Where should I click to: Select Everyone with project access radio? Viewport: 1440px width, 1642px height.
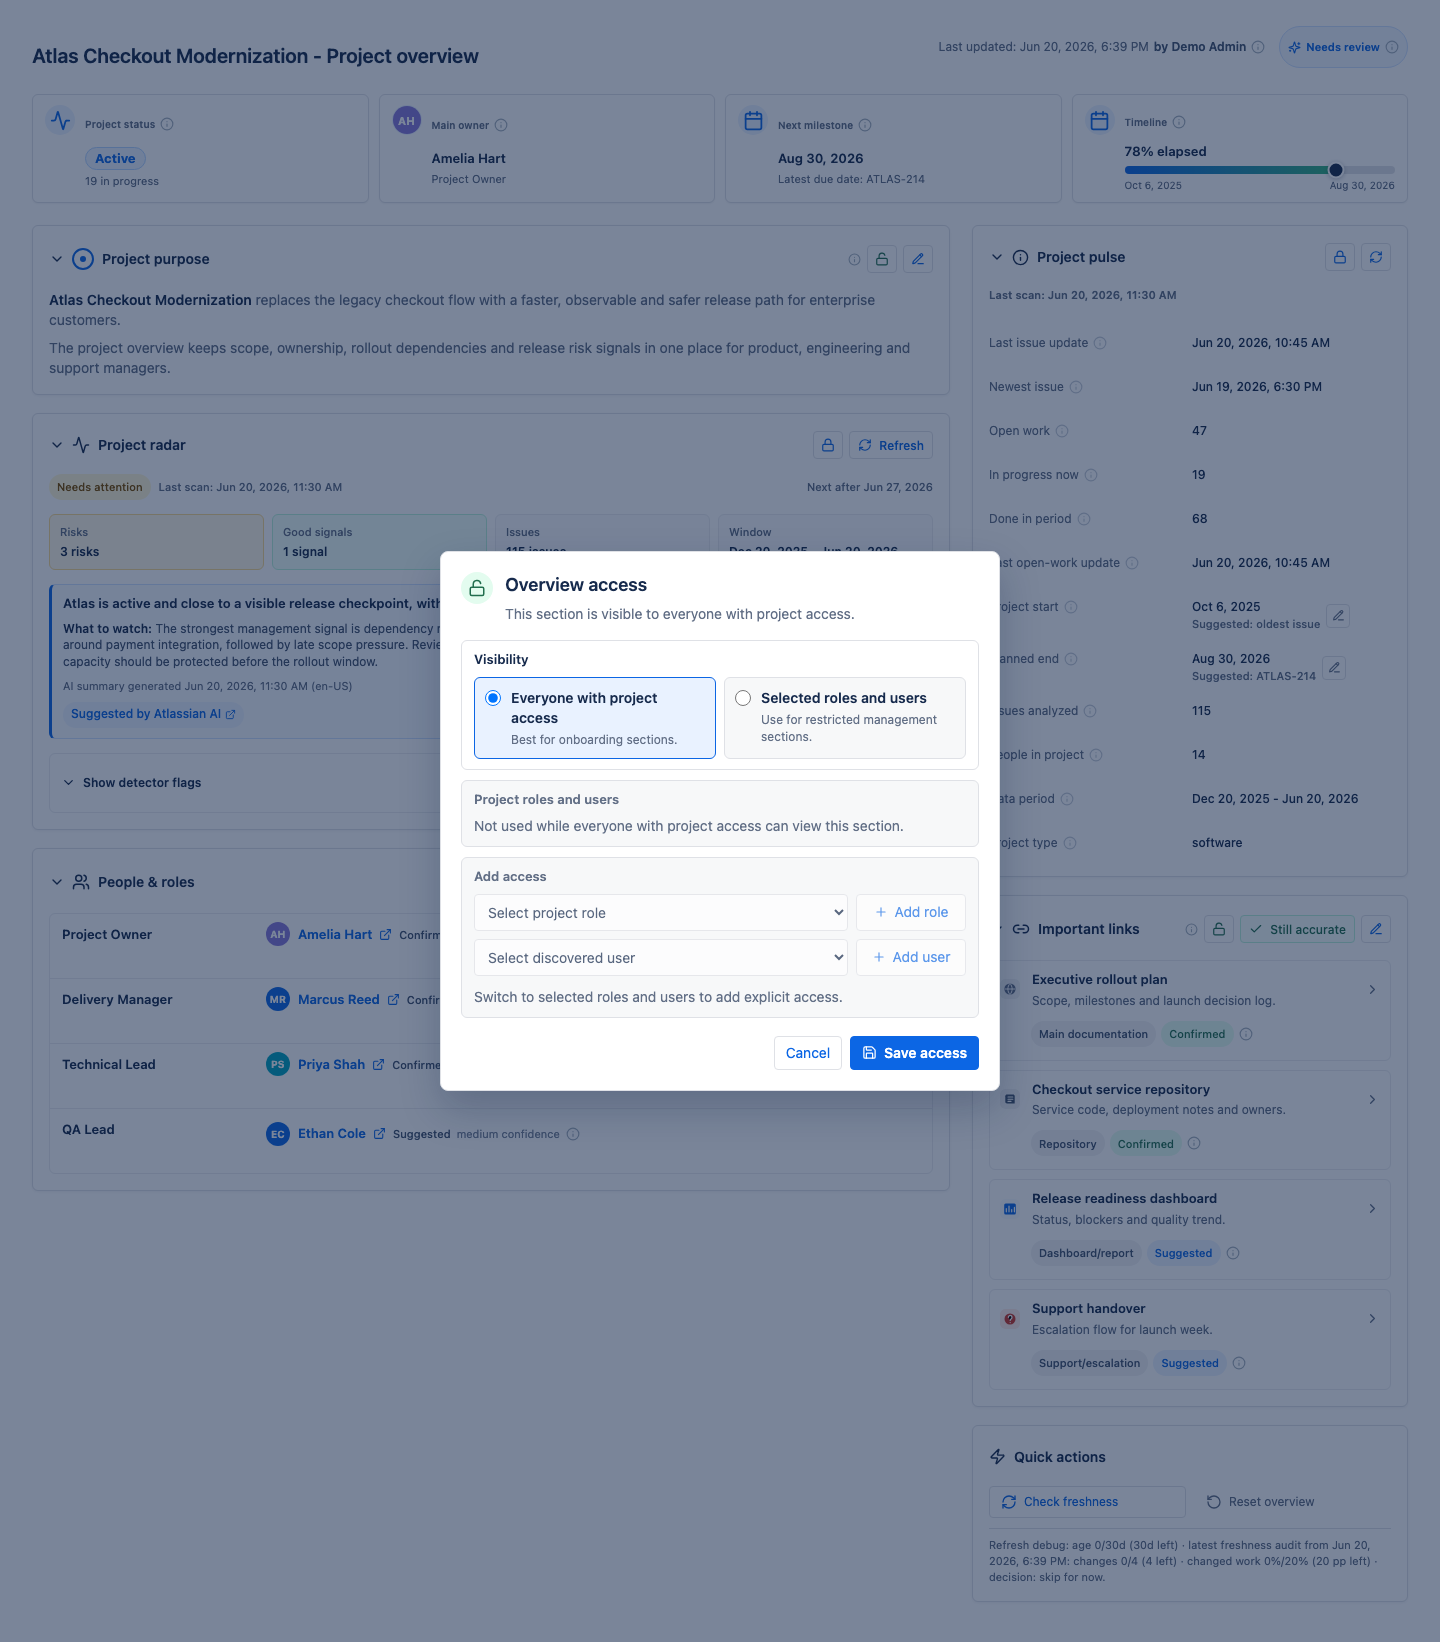click(x=493, y=698)
